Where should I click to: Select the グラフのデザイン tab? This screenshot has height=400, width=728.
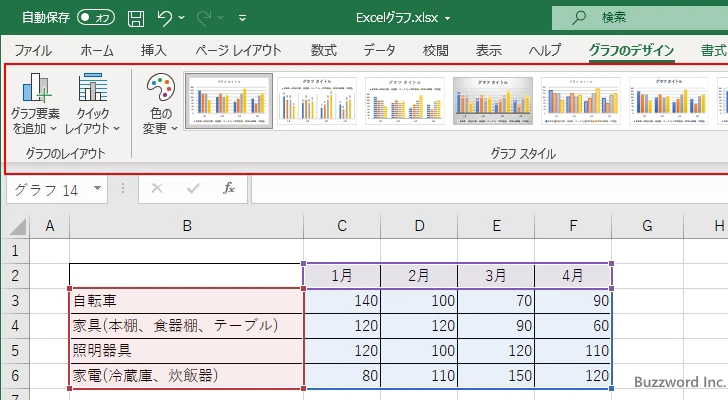point(631,50)
